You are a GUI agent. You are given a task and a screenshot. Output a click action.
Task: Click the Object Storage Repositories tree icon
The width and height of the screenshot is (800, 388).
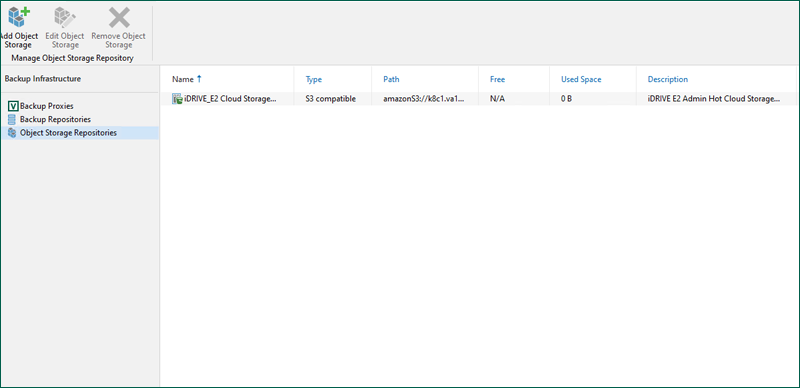(x=12, y=133)
